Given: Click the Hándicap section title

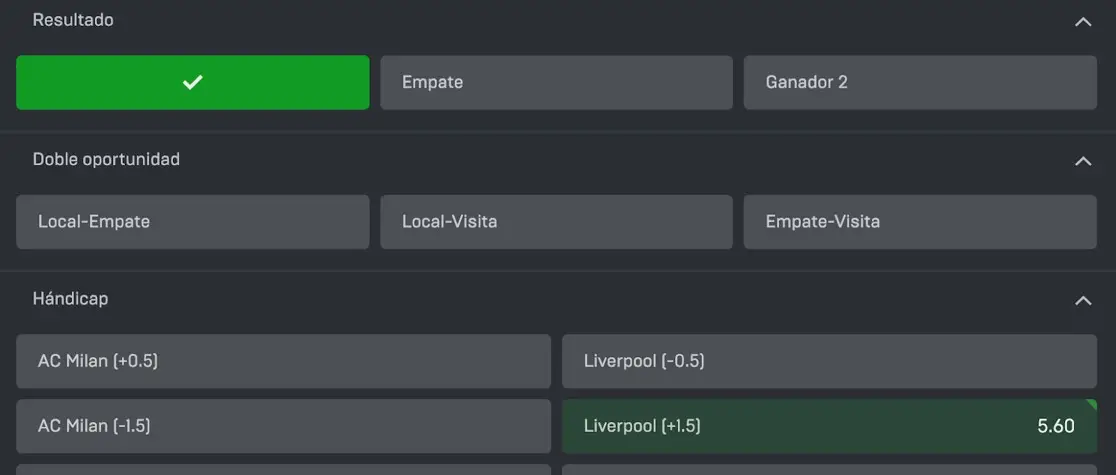Looking at the screenshot, I should [70, 298].
